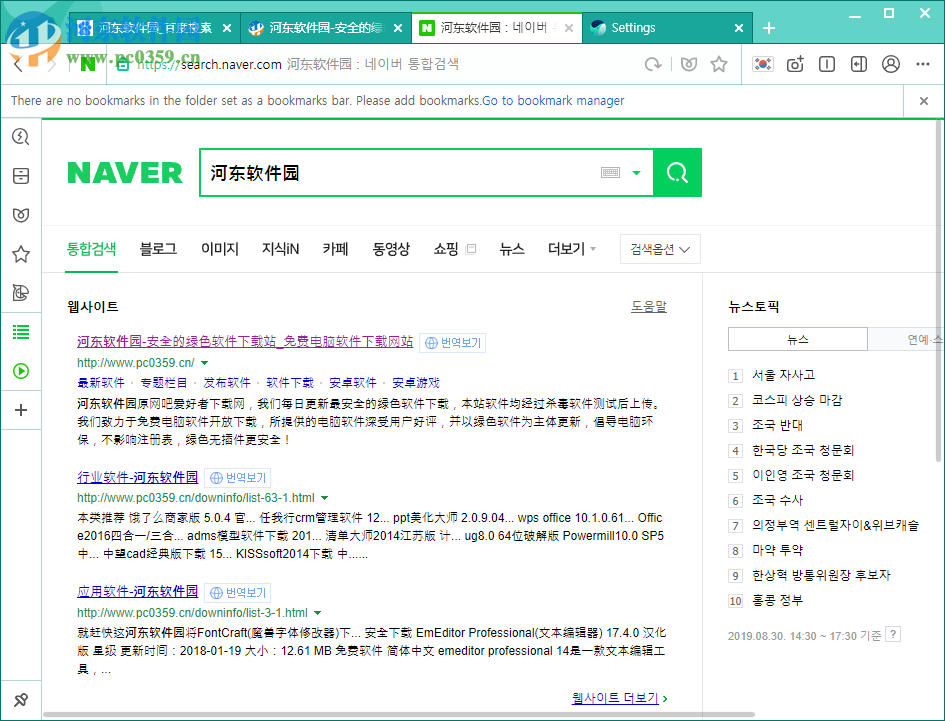Open the on-screen keyboard icon in search box
Image resolution: width=945 pixels, height=721 pixels.
[x=610, y=173]
